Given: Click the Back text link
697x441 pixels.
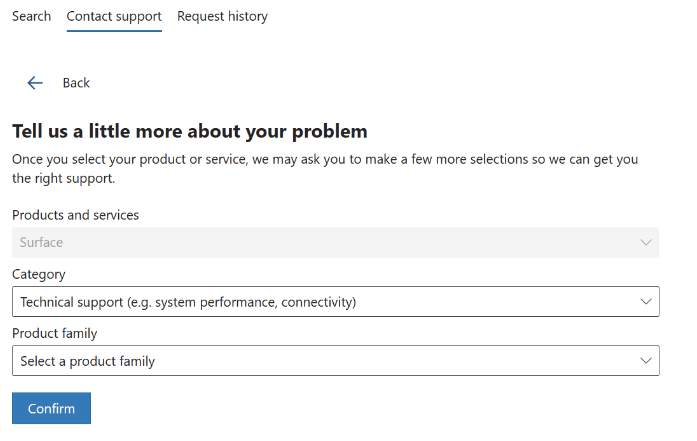Looking at the screenshot, I should [76, 83].
